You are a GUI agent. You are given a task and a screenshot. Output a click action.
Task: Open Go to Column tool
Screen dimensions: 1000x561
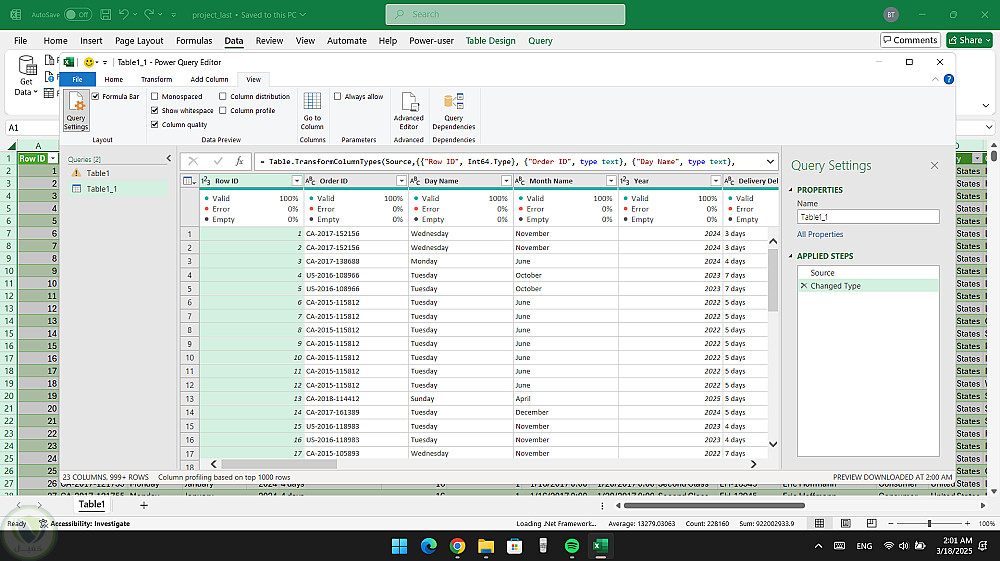pos(312,110)
